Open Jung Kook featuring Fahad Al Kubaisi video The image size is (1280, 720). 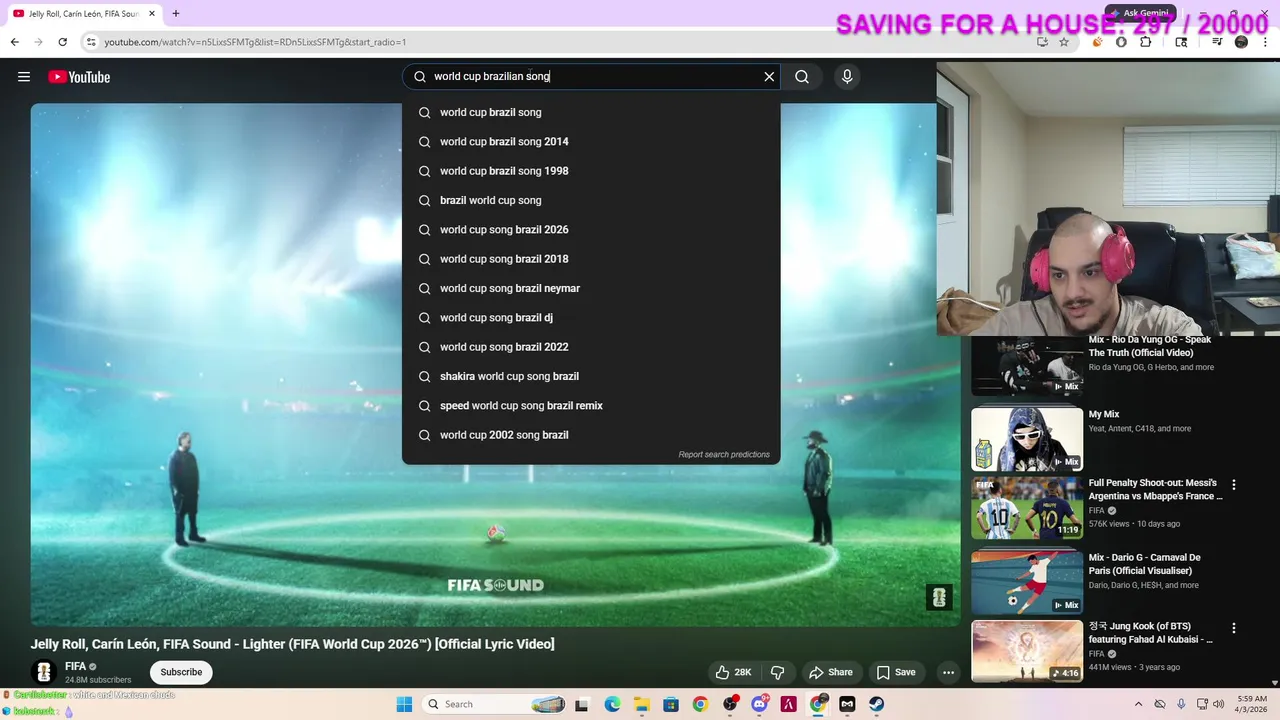click(1027, 651)
